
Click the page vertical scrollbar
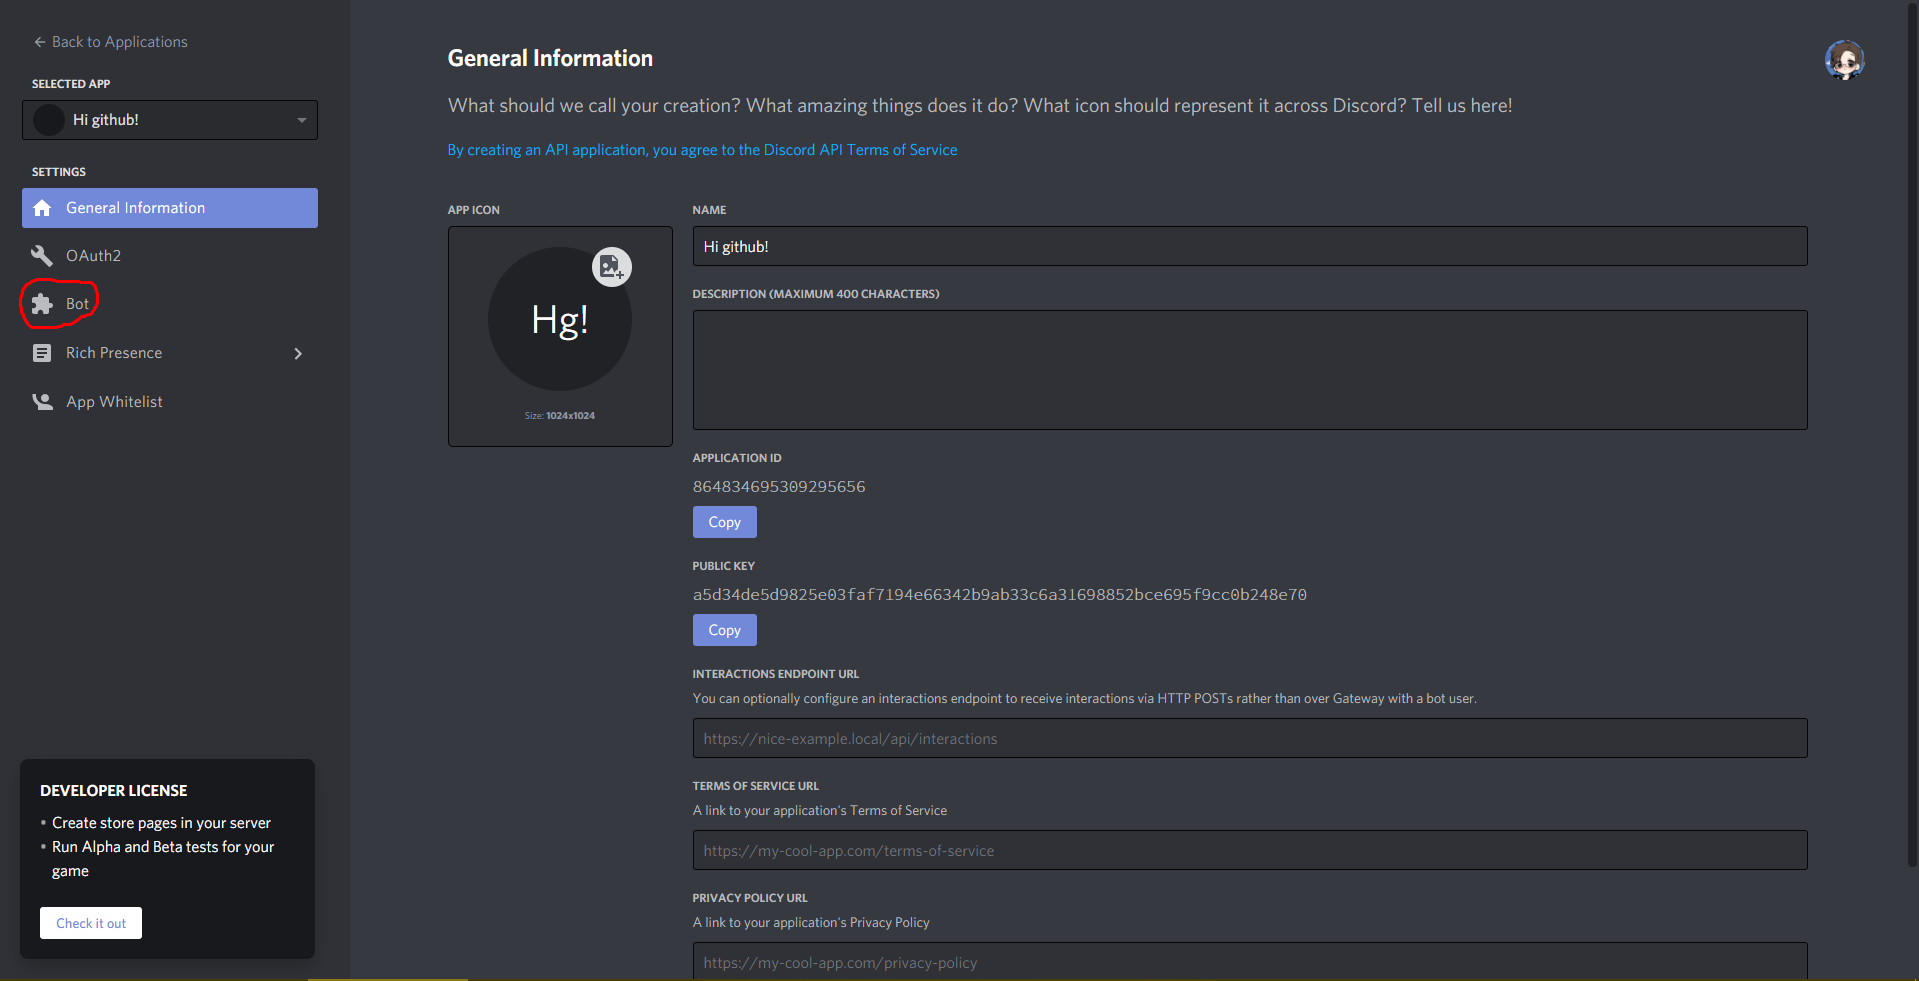click(1913, 434)
